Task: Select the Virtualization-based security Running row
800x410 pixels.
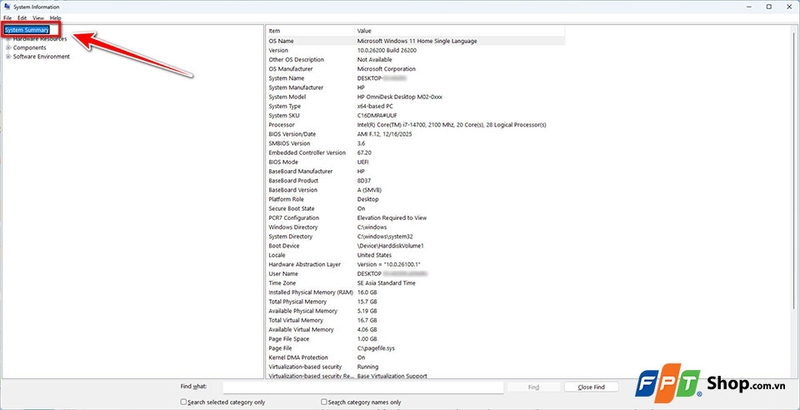Action: click(415, 367)
